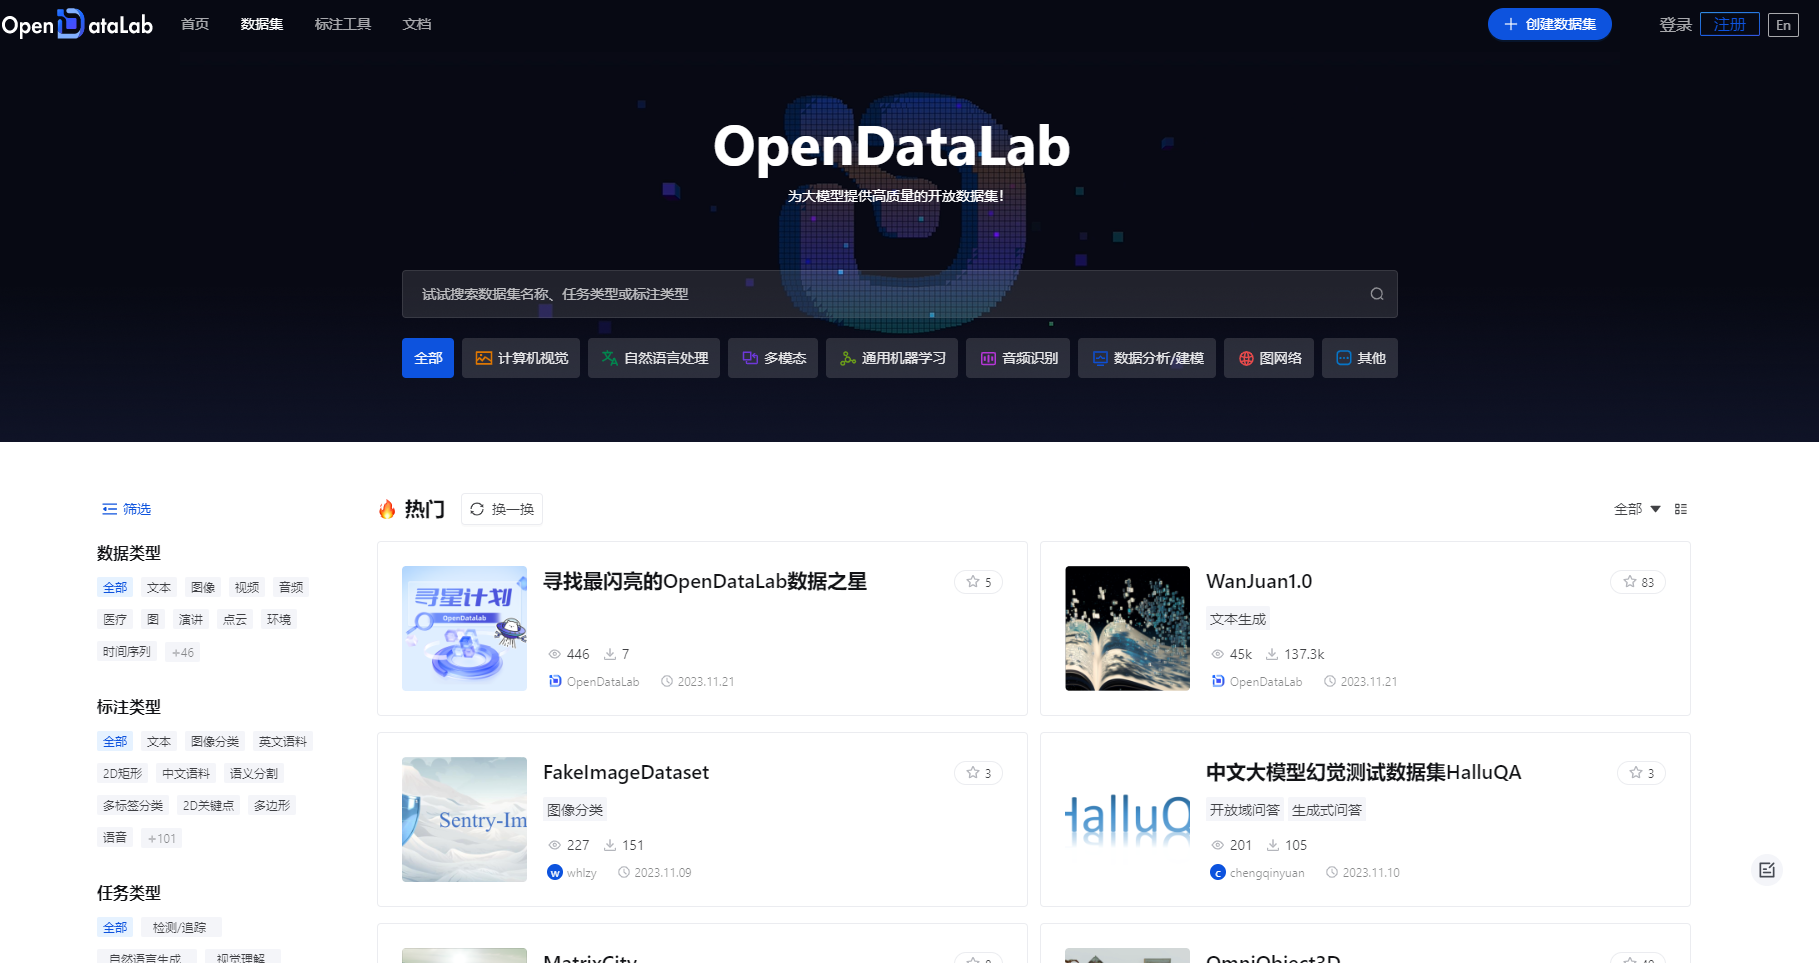The height and width of the screenshot is (963, 1819).
Task: Open 数据集 in top navigation
Action: point(262,24)
